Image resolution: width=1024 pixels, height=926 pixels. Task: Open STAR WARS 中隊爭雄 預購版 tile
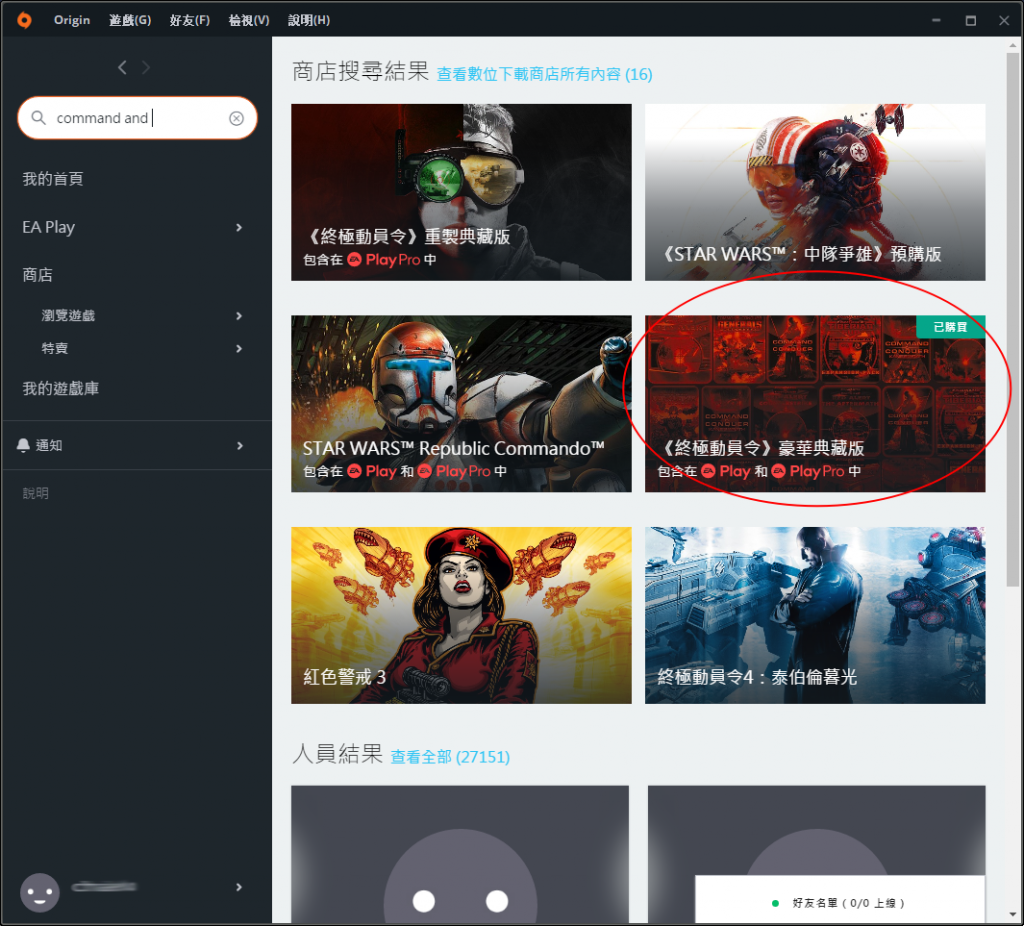tap(815, 192)
